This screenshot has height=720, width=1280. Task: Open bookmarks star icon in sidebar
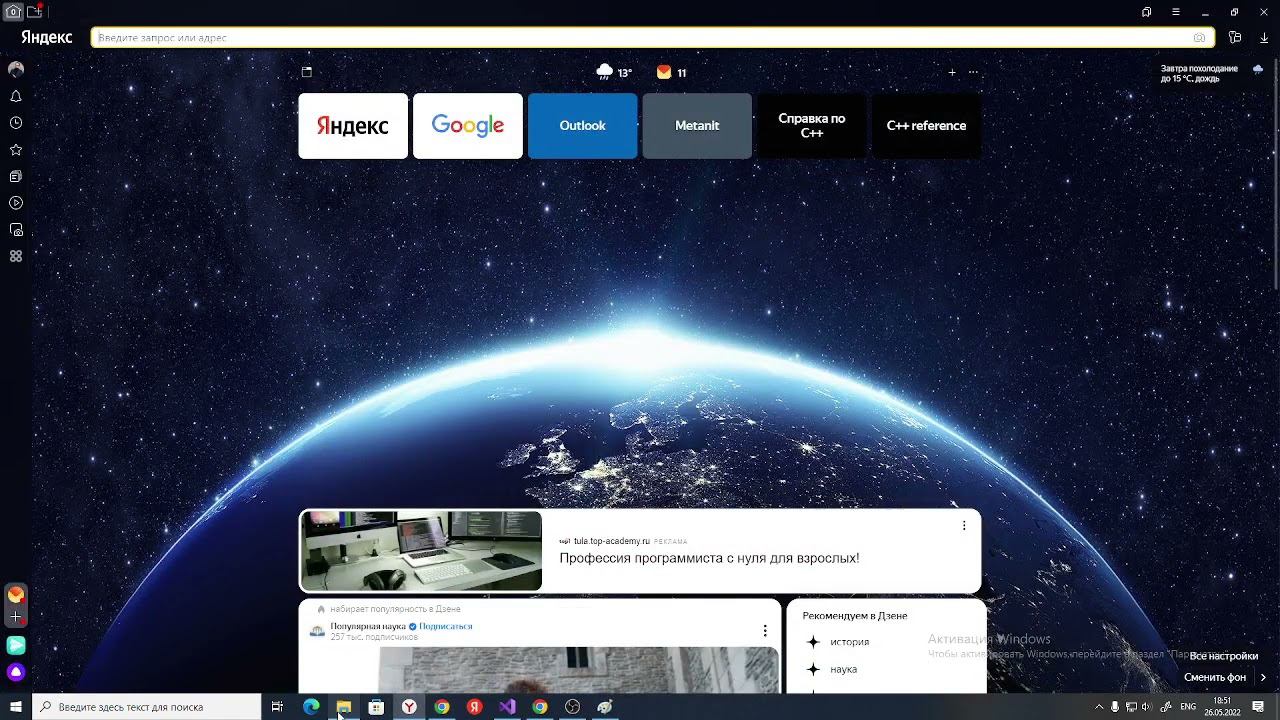coord(16,150)
